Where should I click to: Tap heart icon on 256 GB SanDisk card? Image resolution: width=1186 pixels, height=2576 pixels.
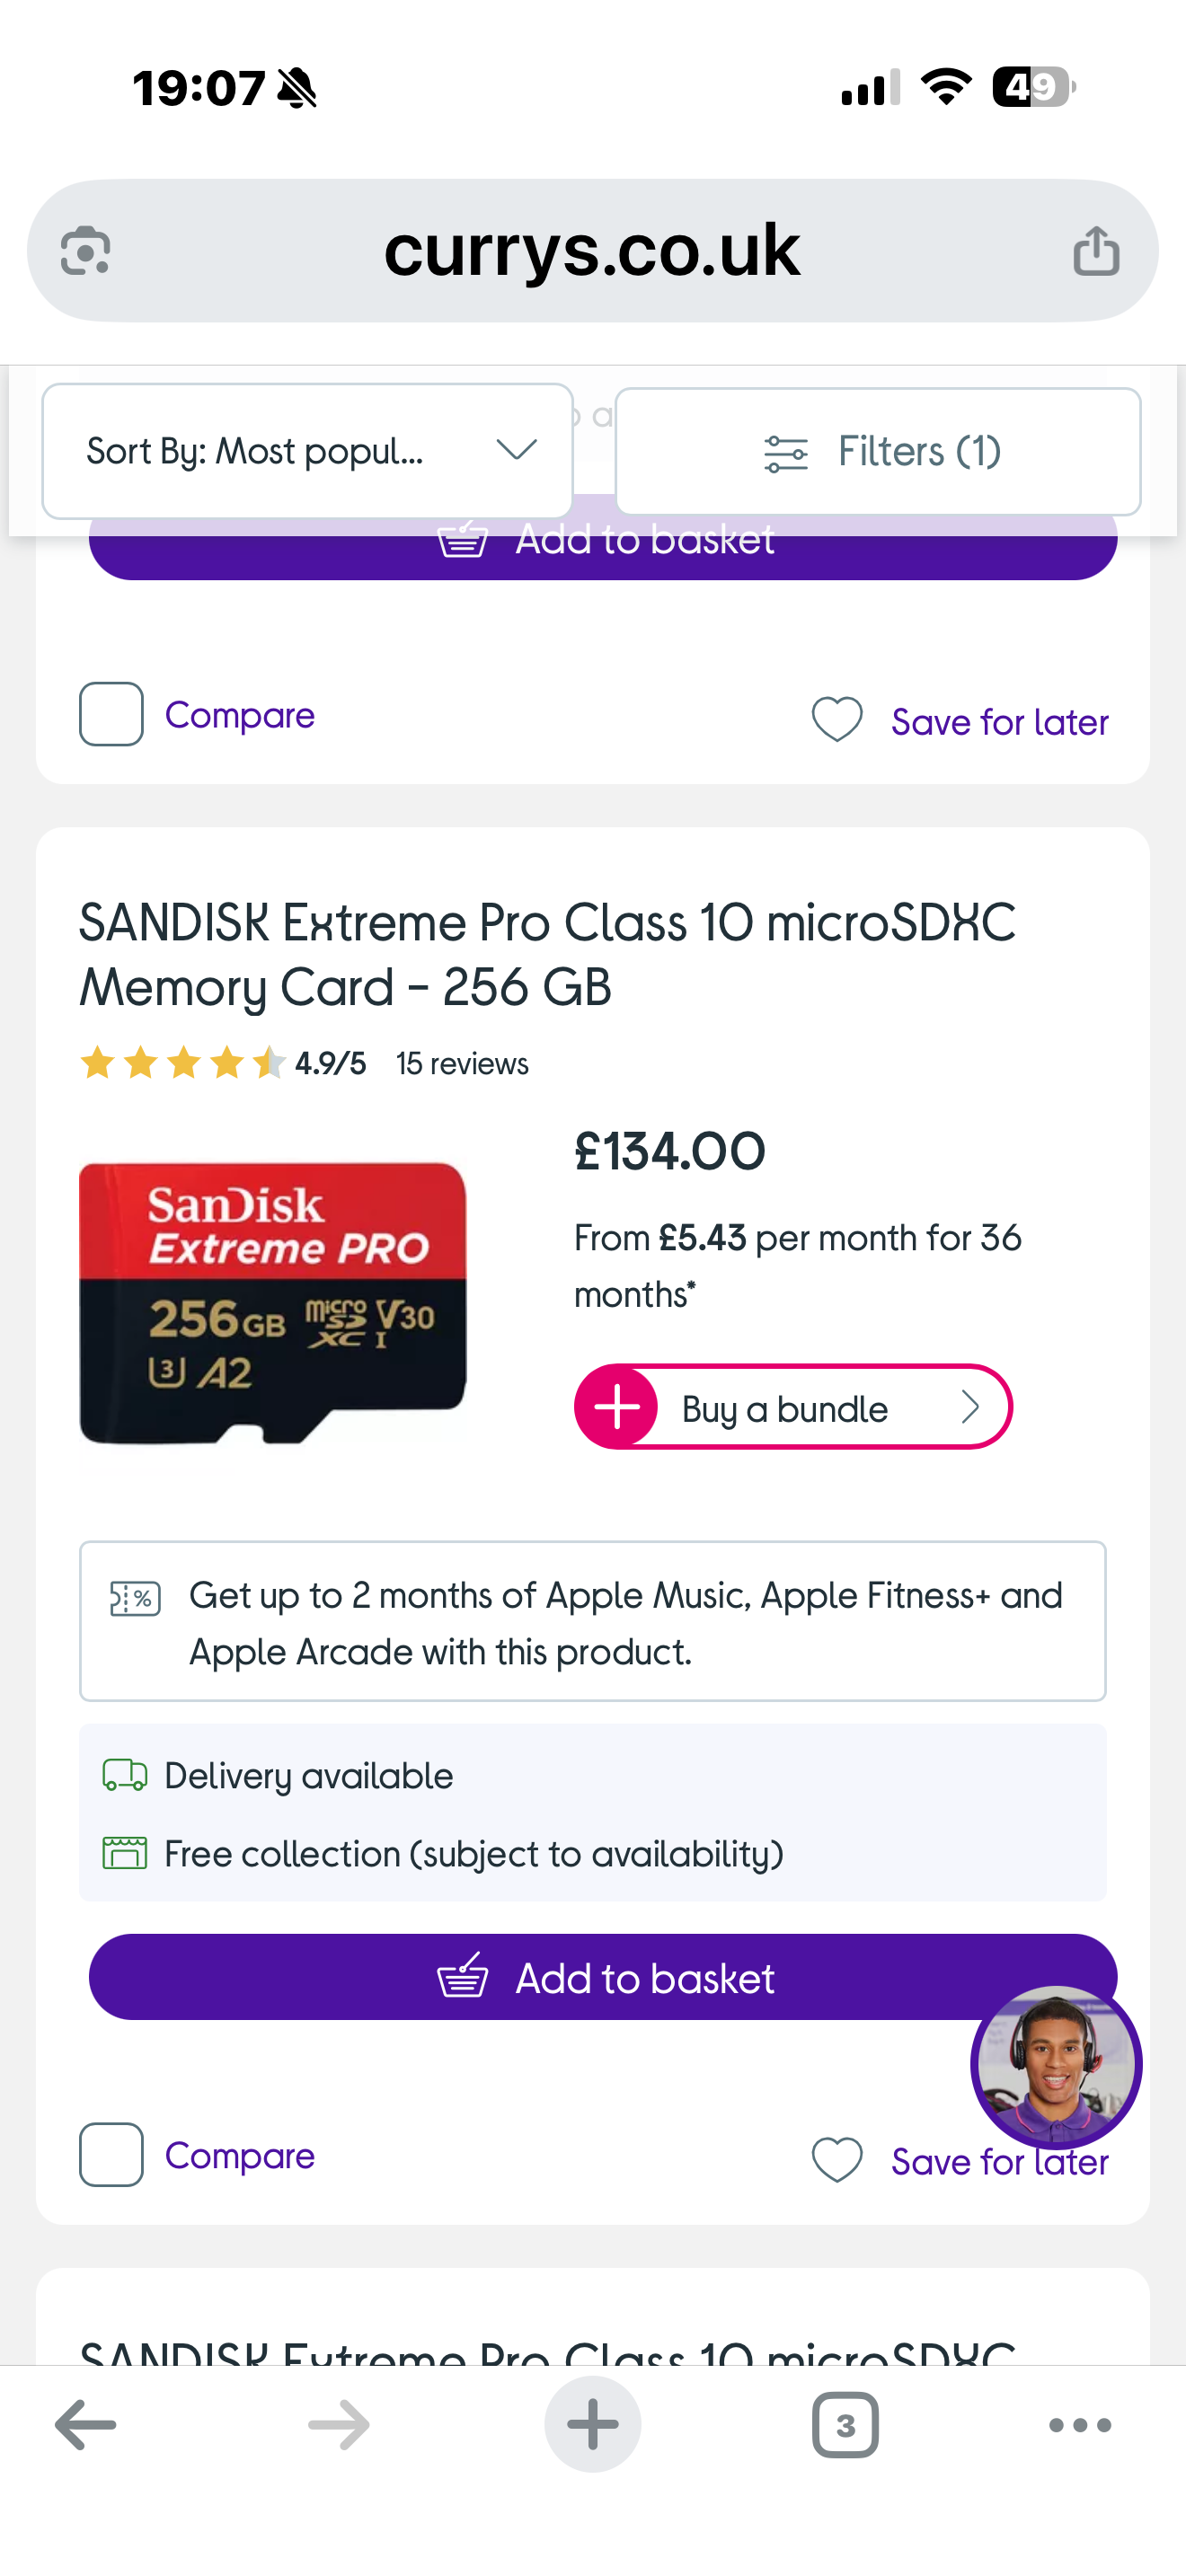pyautogui.click(x=837, y=2160)
